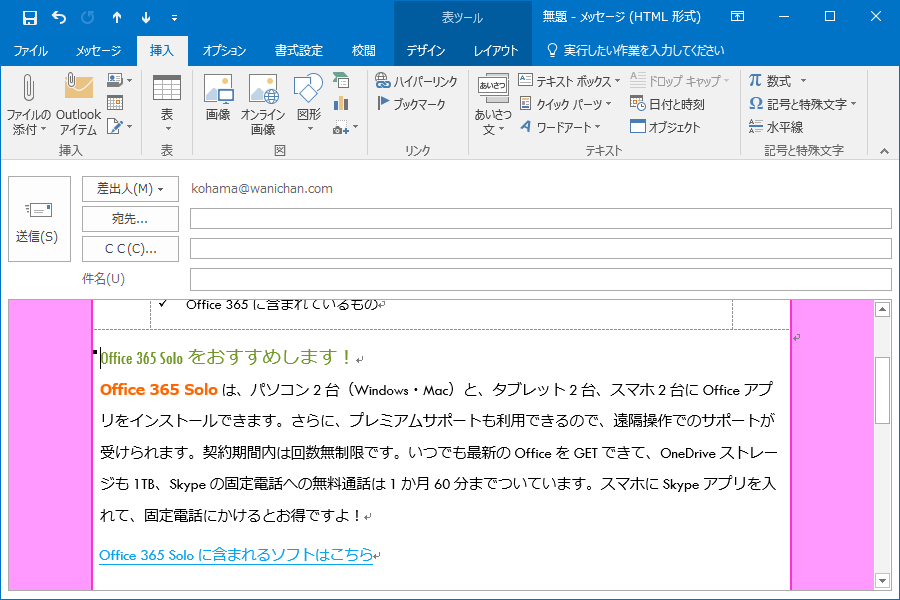Collapse the ribbon with the chevron
Image resolution: width=900 pixels, height=600 pixels.
tap(885, 151)
